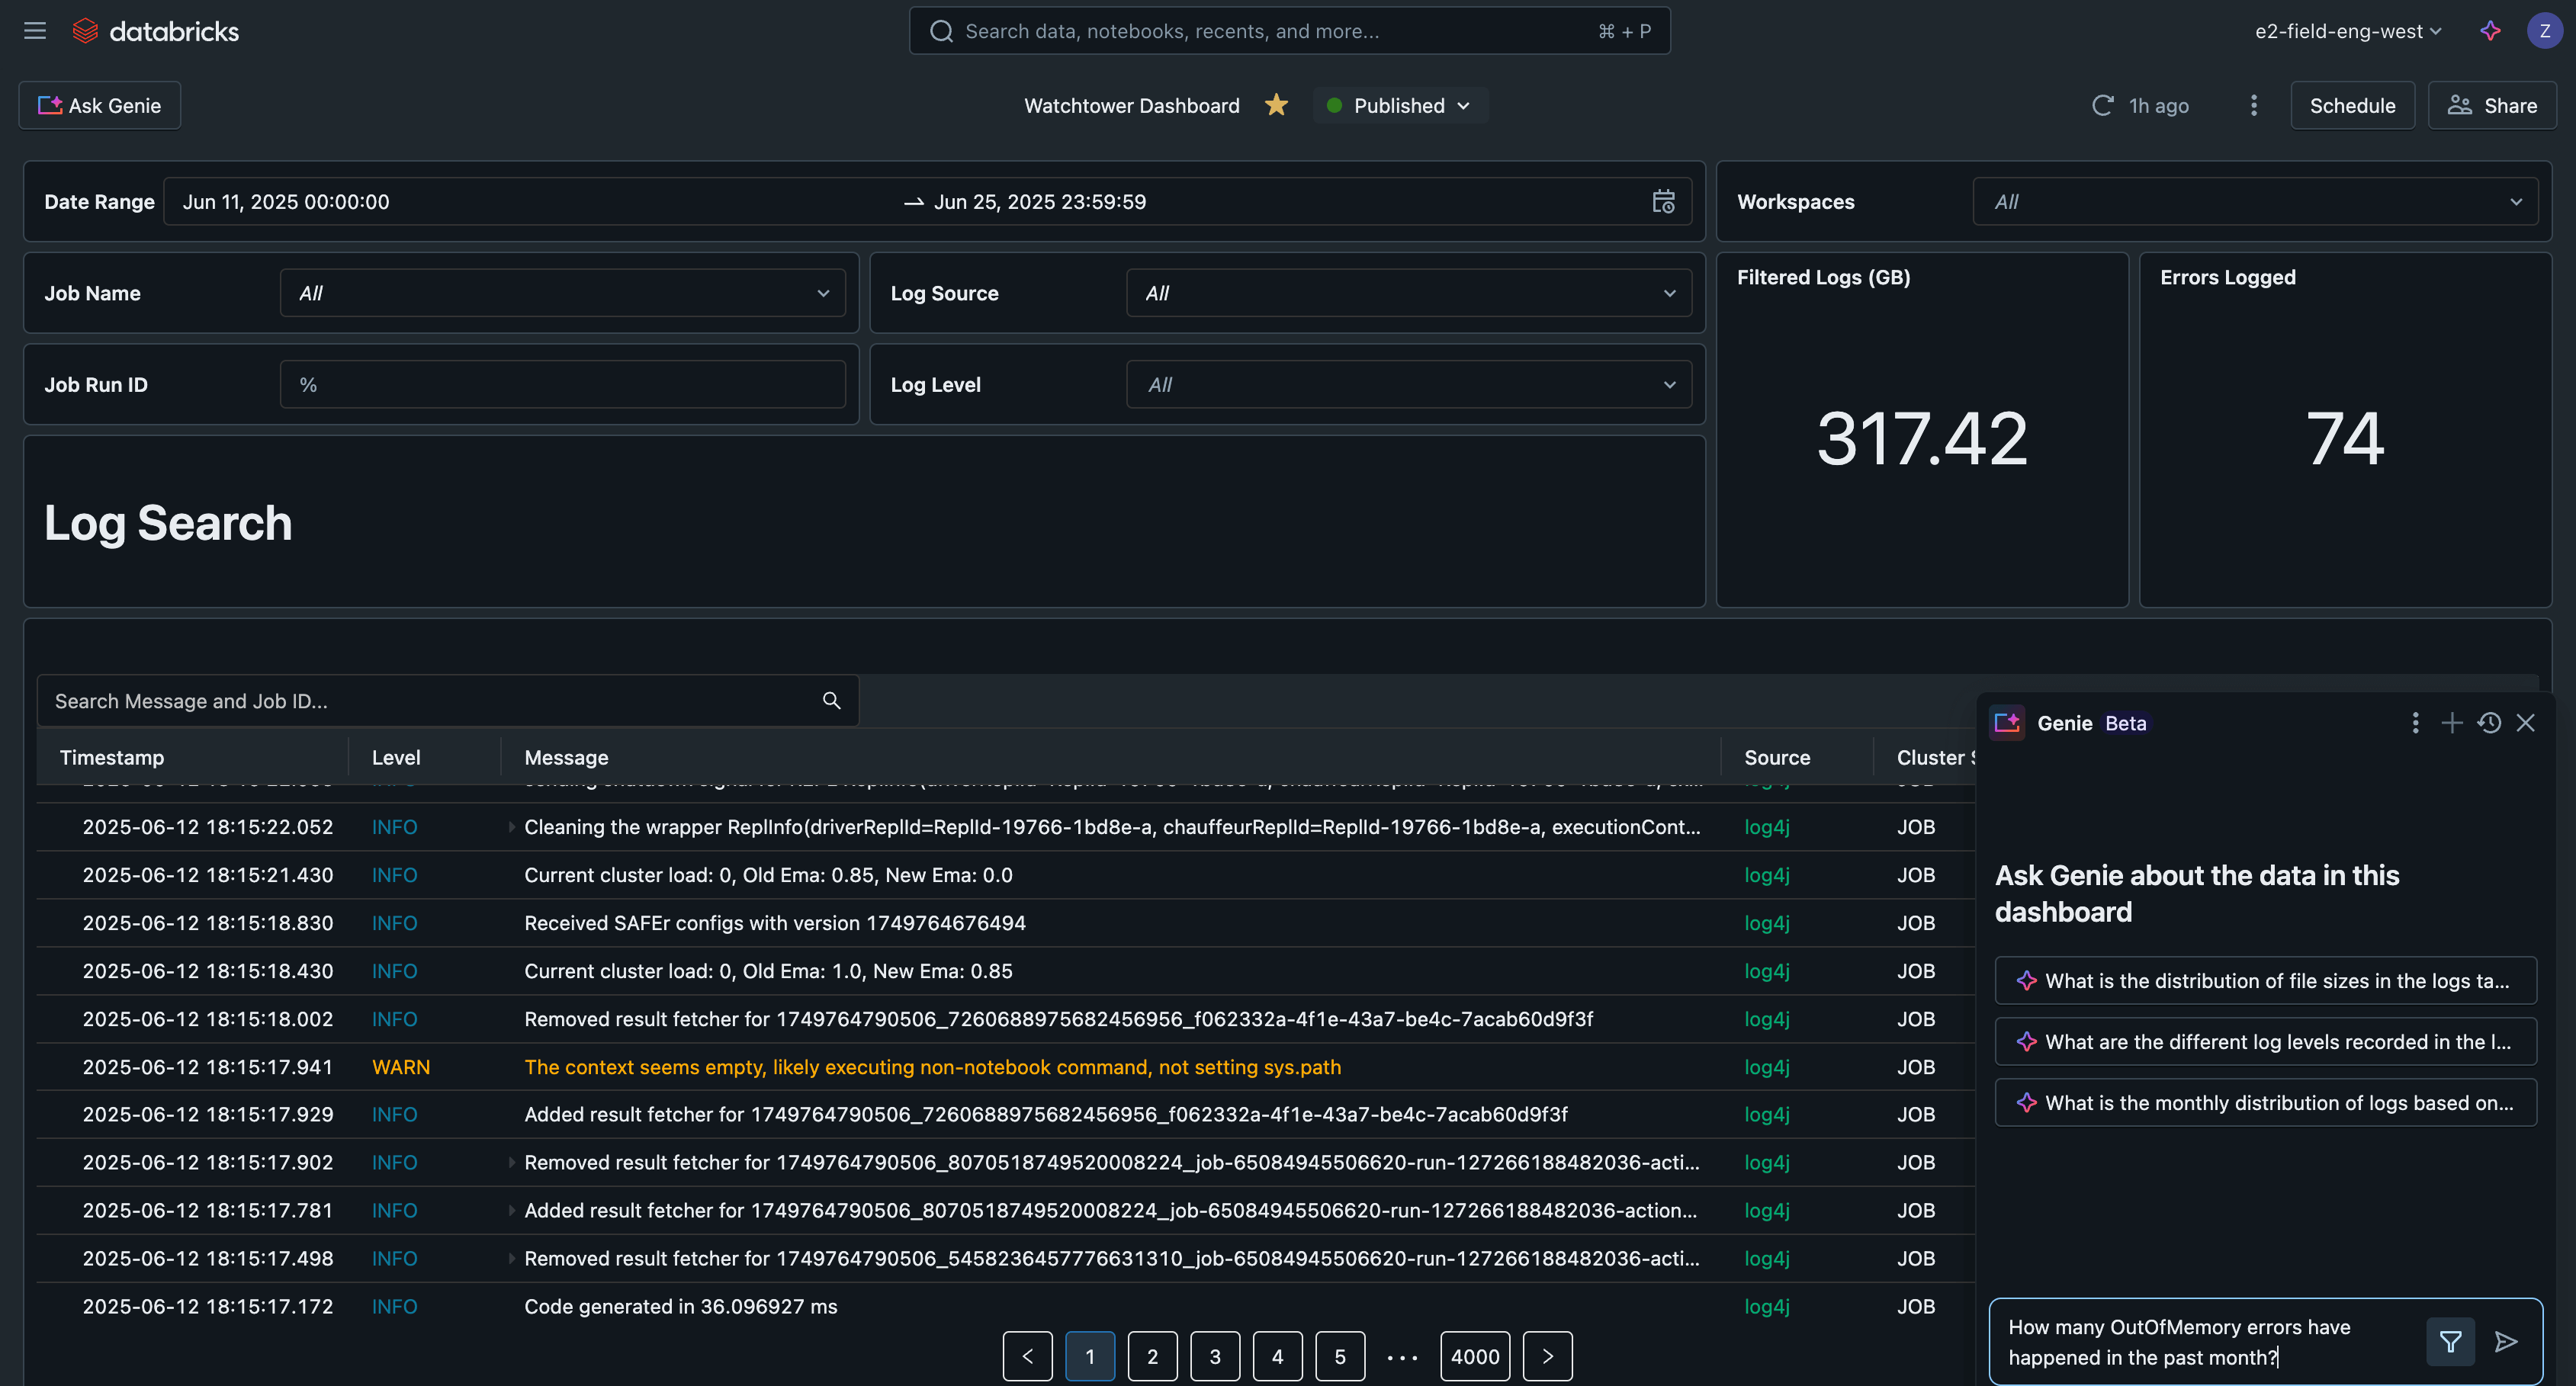The width and height of the screenshot is (2576, 1386).
Task: Click the Job Run ID input field
Action: click(562, 385)
